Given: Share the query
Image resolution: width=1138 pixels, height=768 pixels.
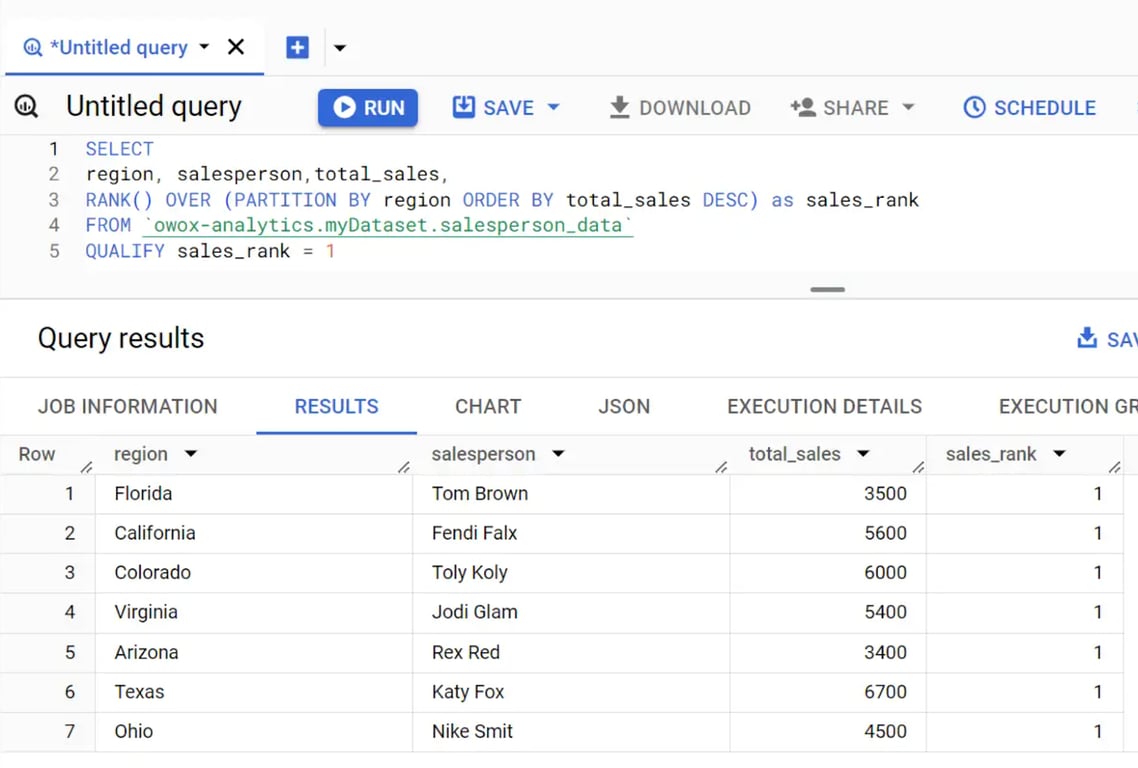Looking at the screenshot, I should [842, 107].
